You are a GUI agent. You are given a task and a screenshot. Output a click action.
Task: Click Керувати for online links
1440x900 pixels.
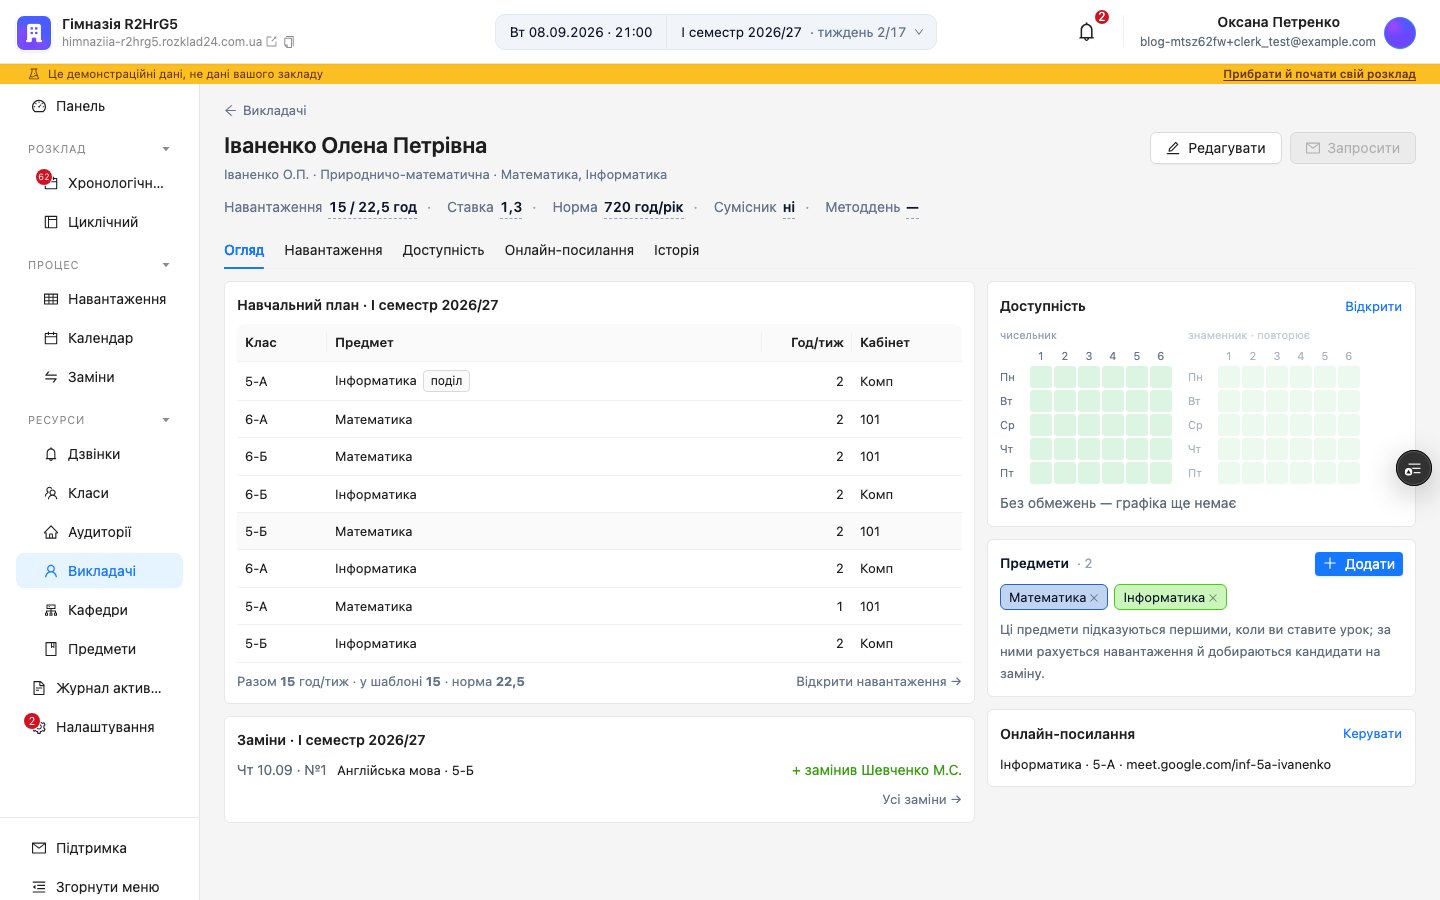coord(1372,734)
